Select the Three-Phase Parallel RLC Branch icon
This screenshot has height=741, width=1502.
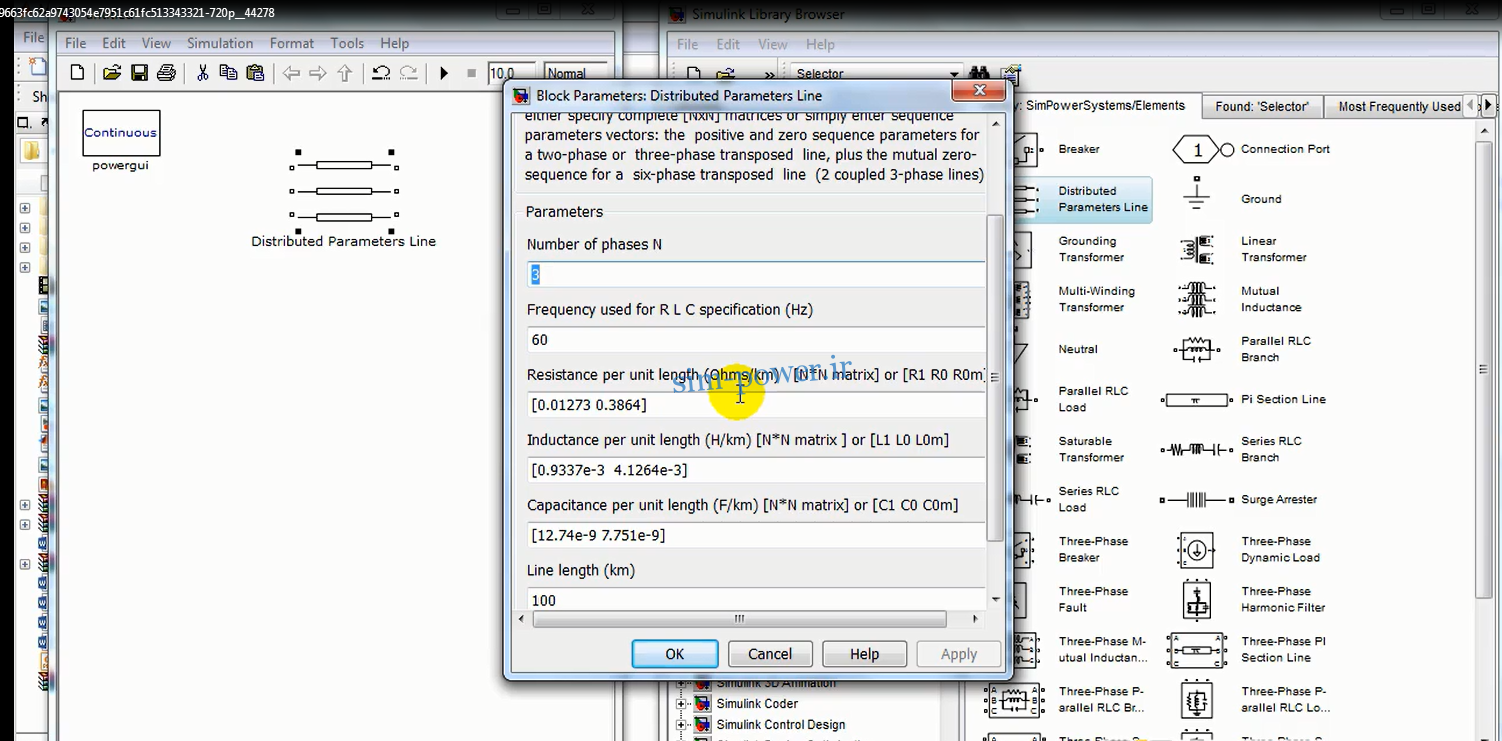tap(1013, 700)
